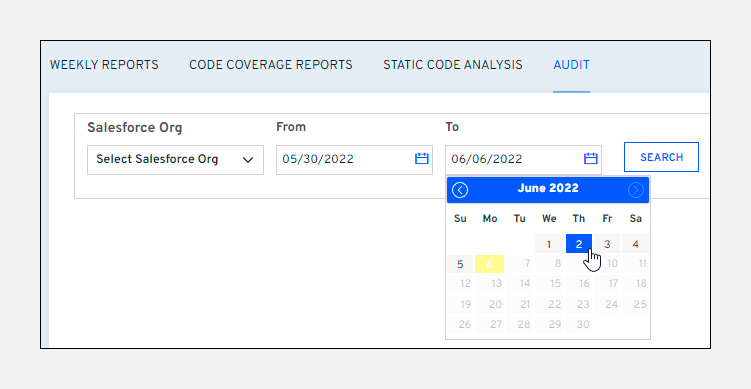This screenshot has width=751, height=389.
Task: Click disabled date 22 in calendar
Action: point(549,304)
